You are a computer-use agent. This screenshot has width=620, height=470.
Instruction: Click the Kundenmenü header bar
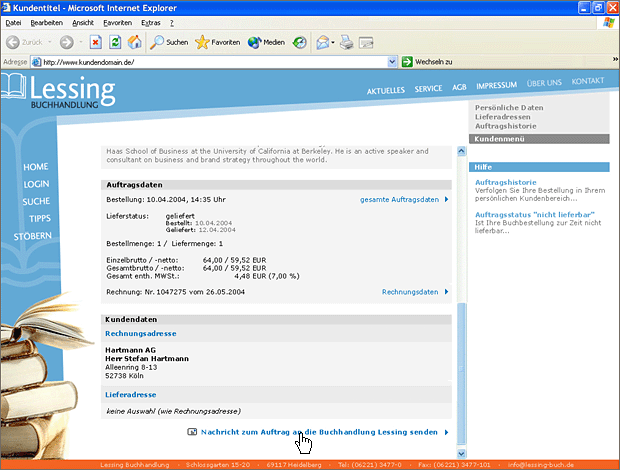(539, 139)
